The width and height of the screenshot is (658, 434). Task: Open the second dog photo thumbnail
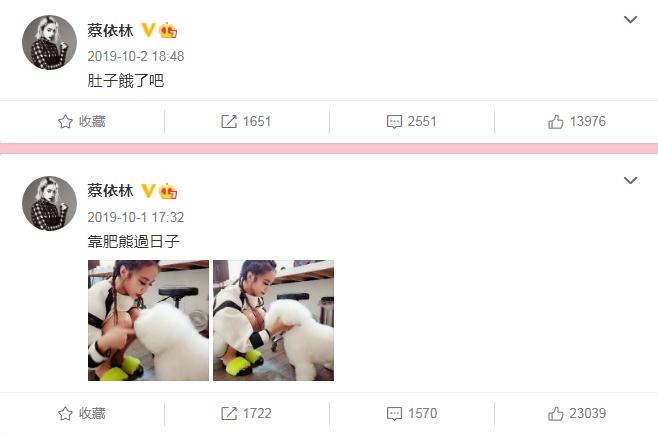(273, 320)
